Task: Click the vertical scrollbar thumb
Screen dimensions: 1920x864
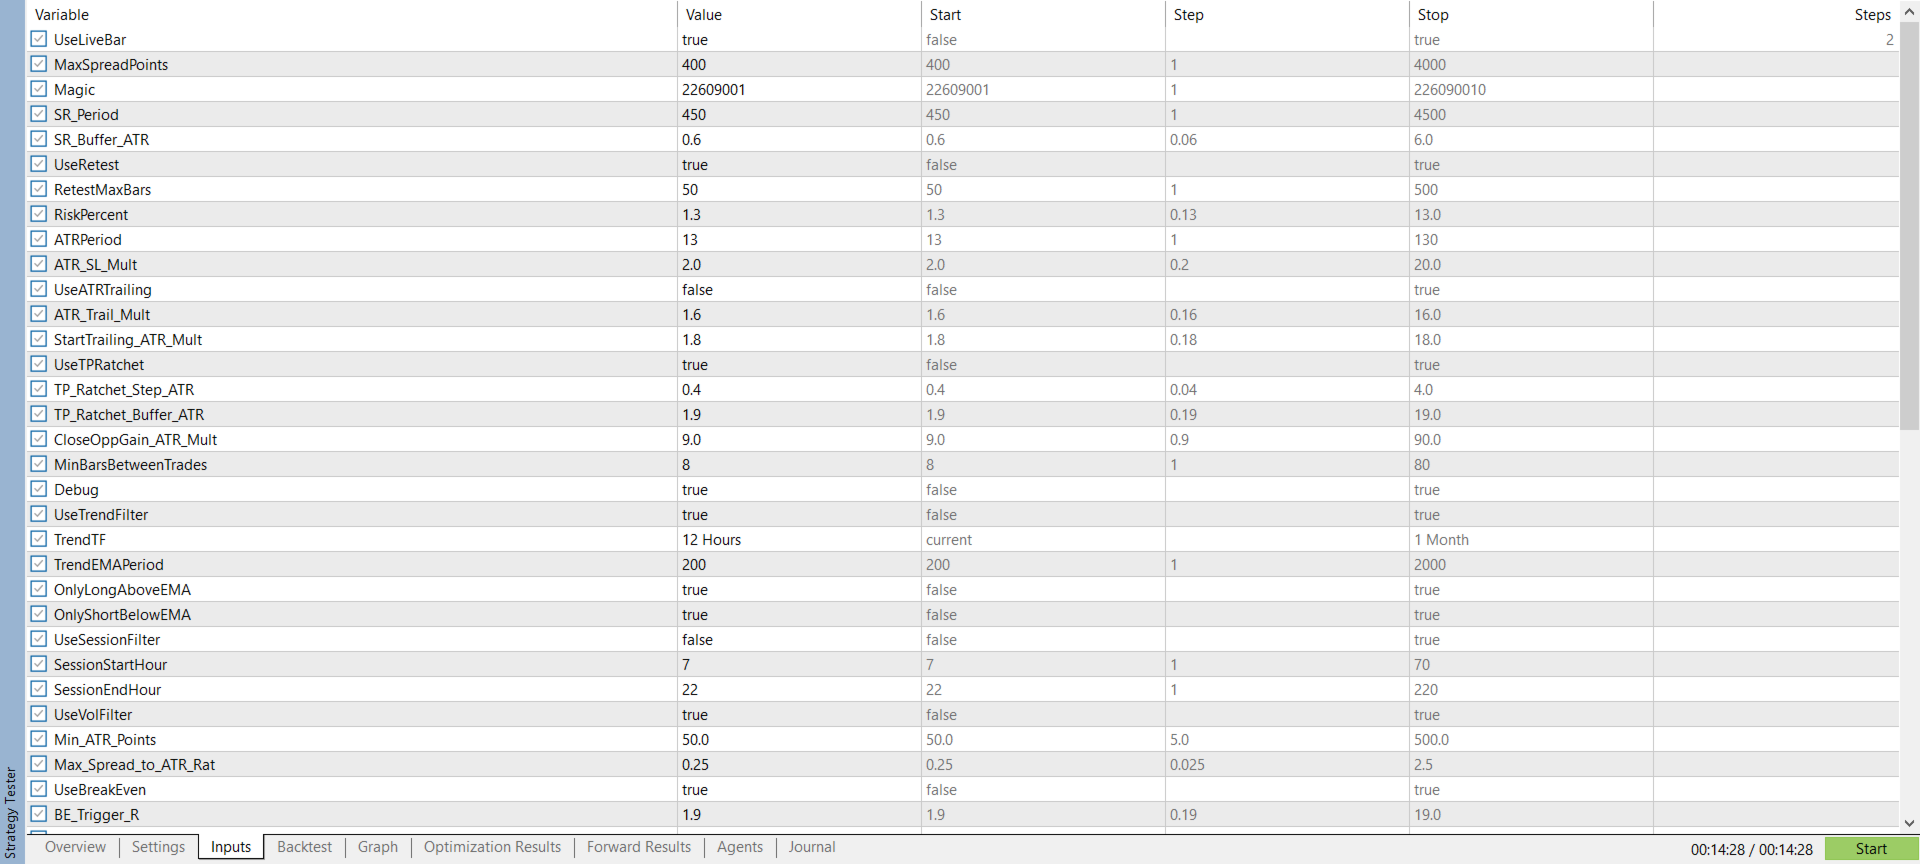Action: pos(1909,225)
